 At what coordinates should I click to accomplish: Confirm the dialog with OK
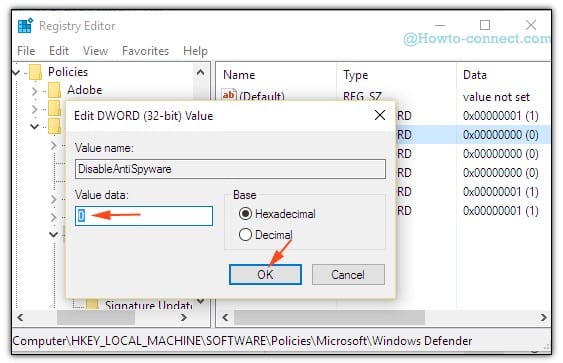[x=265, y=275]
